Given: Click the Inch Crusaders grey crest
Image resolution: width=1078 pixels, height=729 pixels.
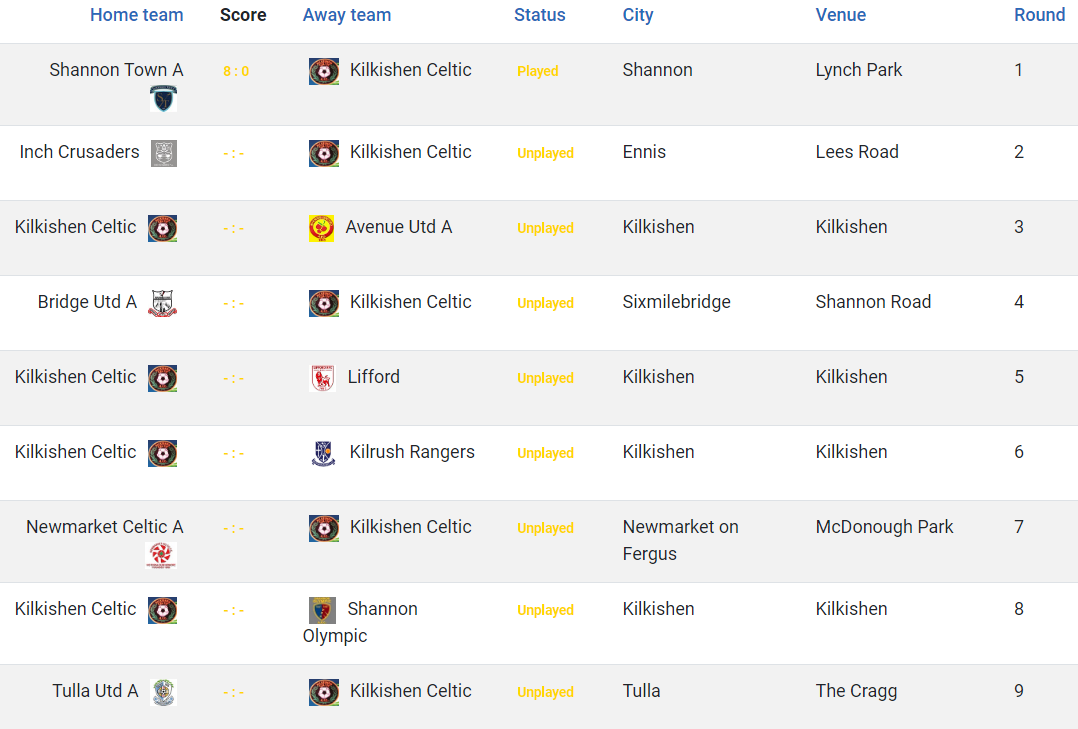Looking at the screenshot, I should click(x=164, y=153).
